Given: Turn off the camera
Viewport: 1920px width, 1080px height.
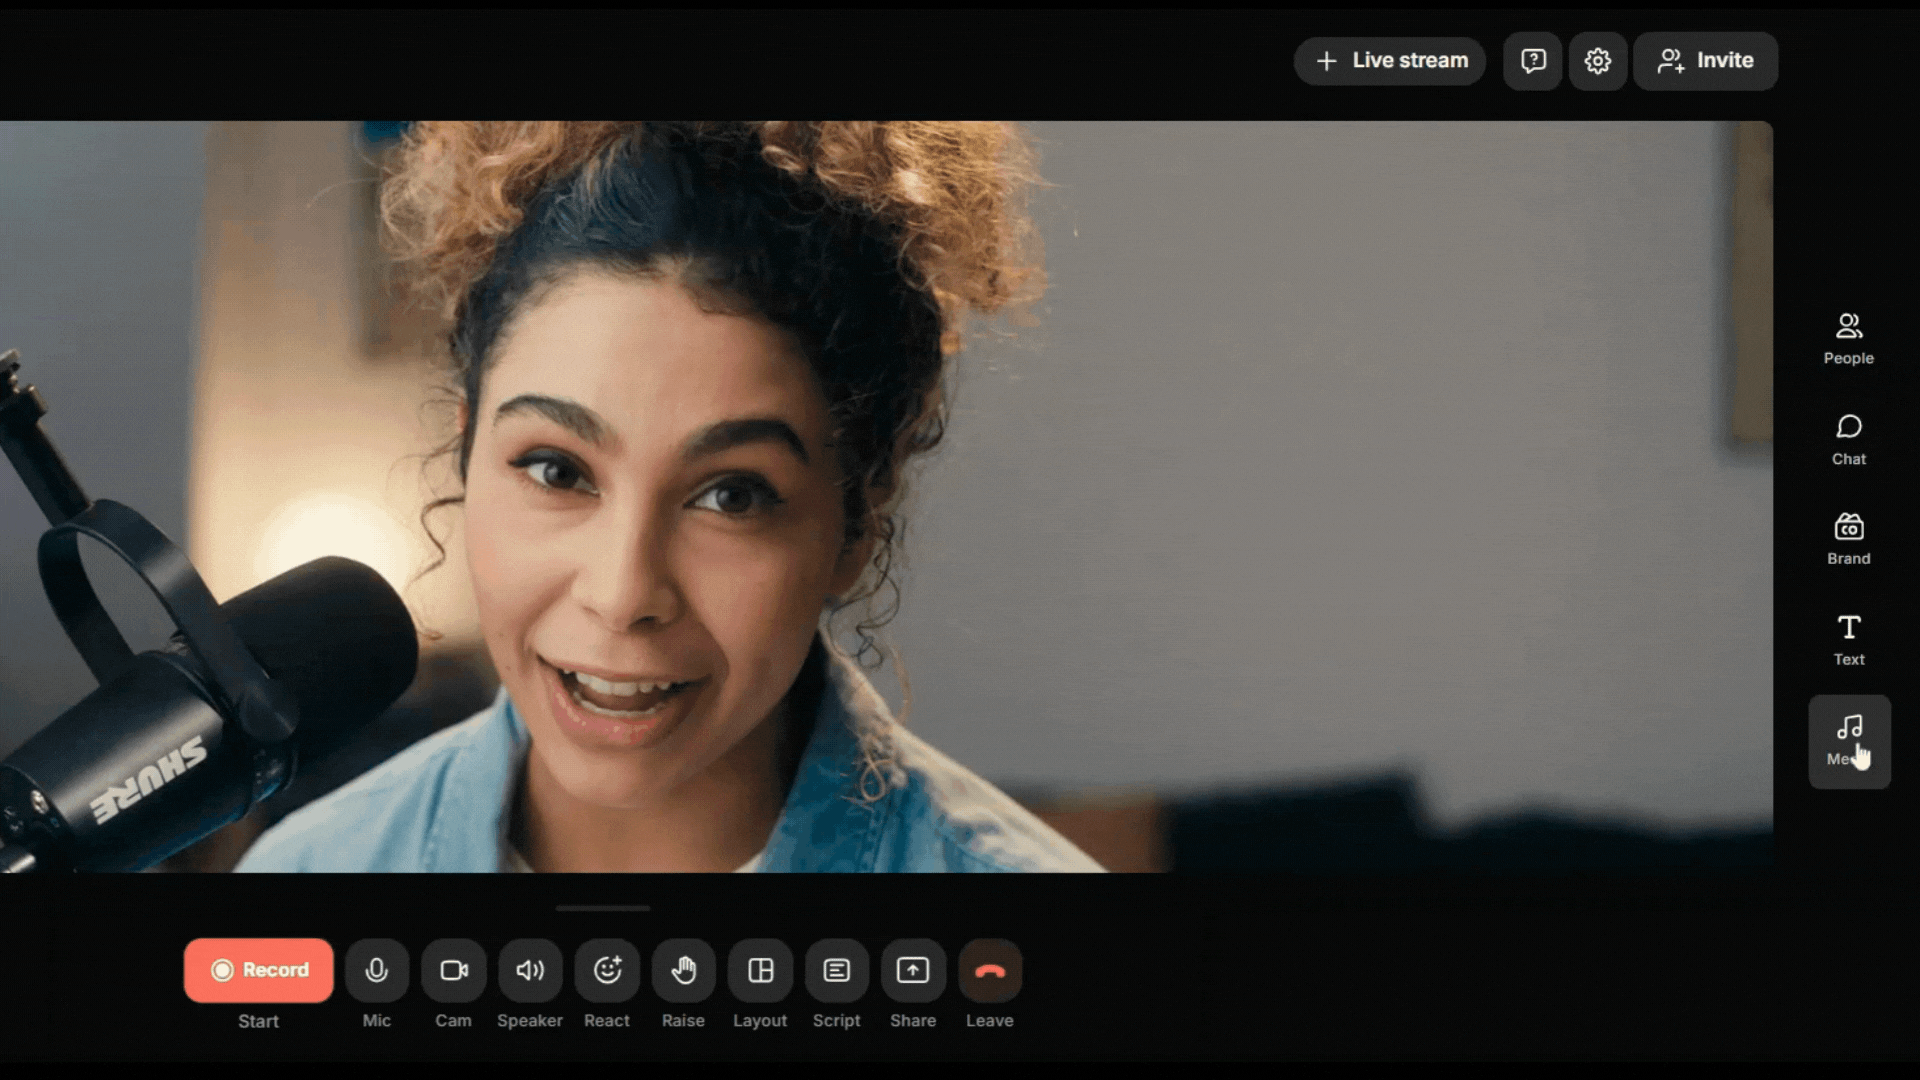Looking at the screenshot, I should tap(454, 970).
